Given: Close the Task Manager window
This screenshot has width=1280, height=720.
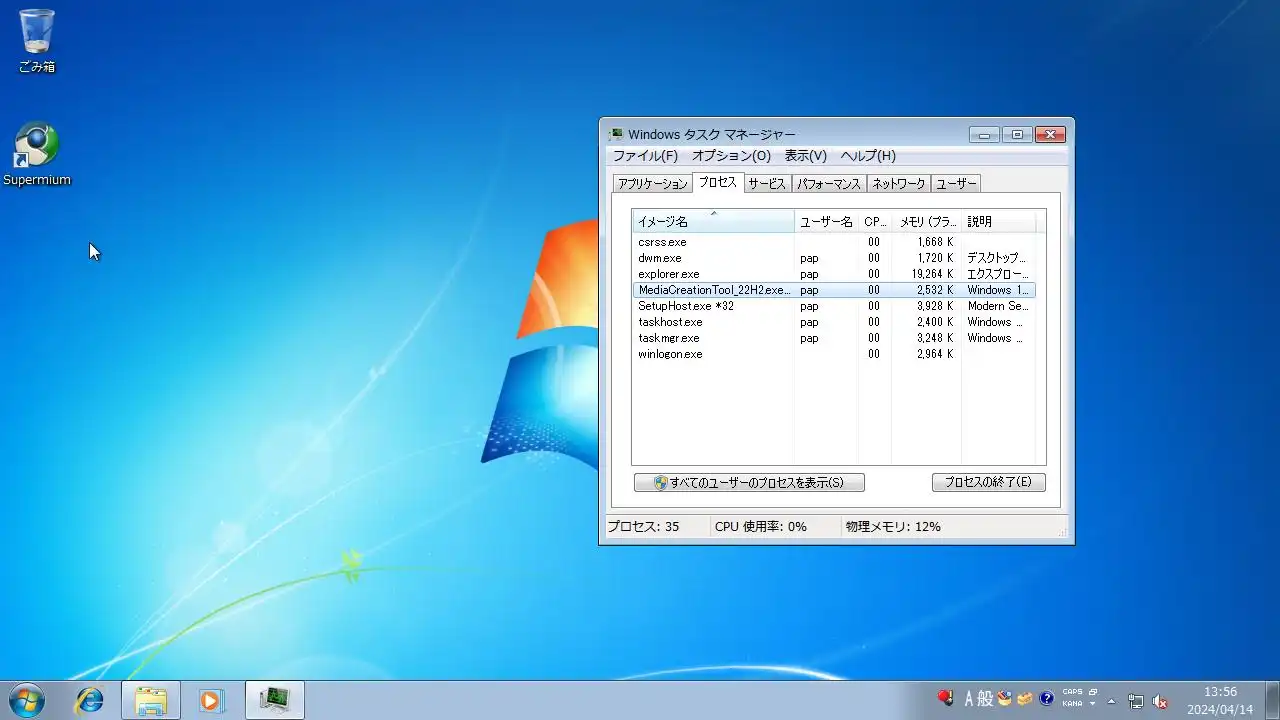Looking at the screenshot, I should pyautogui.click(x=1050, y=135).
